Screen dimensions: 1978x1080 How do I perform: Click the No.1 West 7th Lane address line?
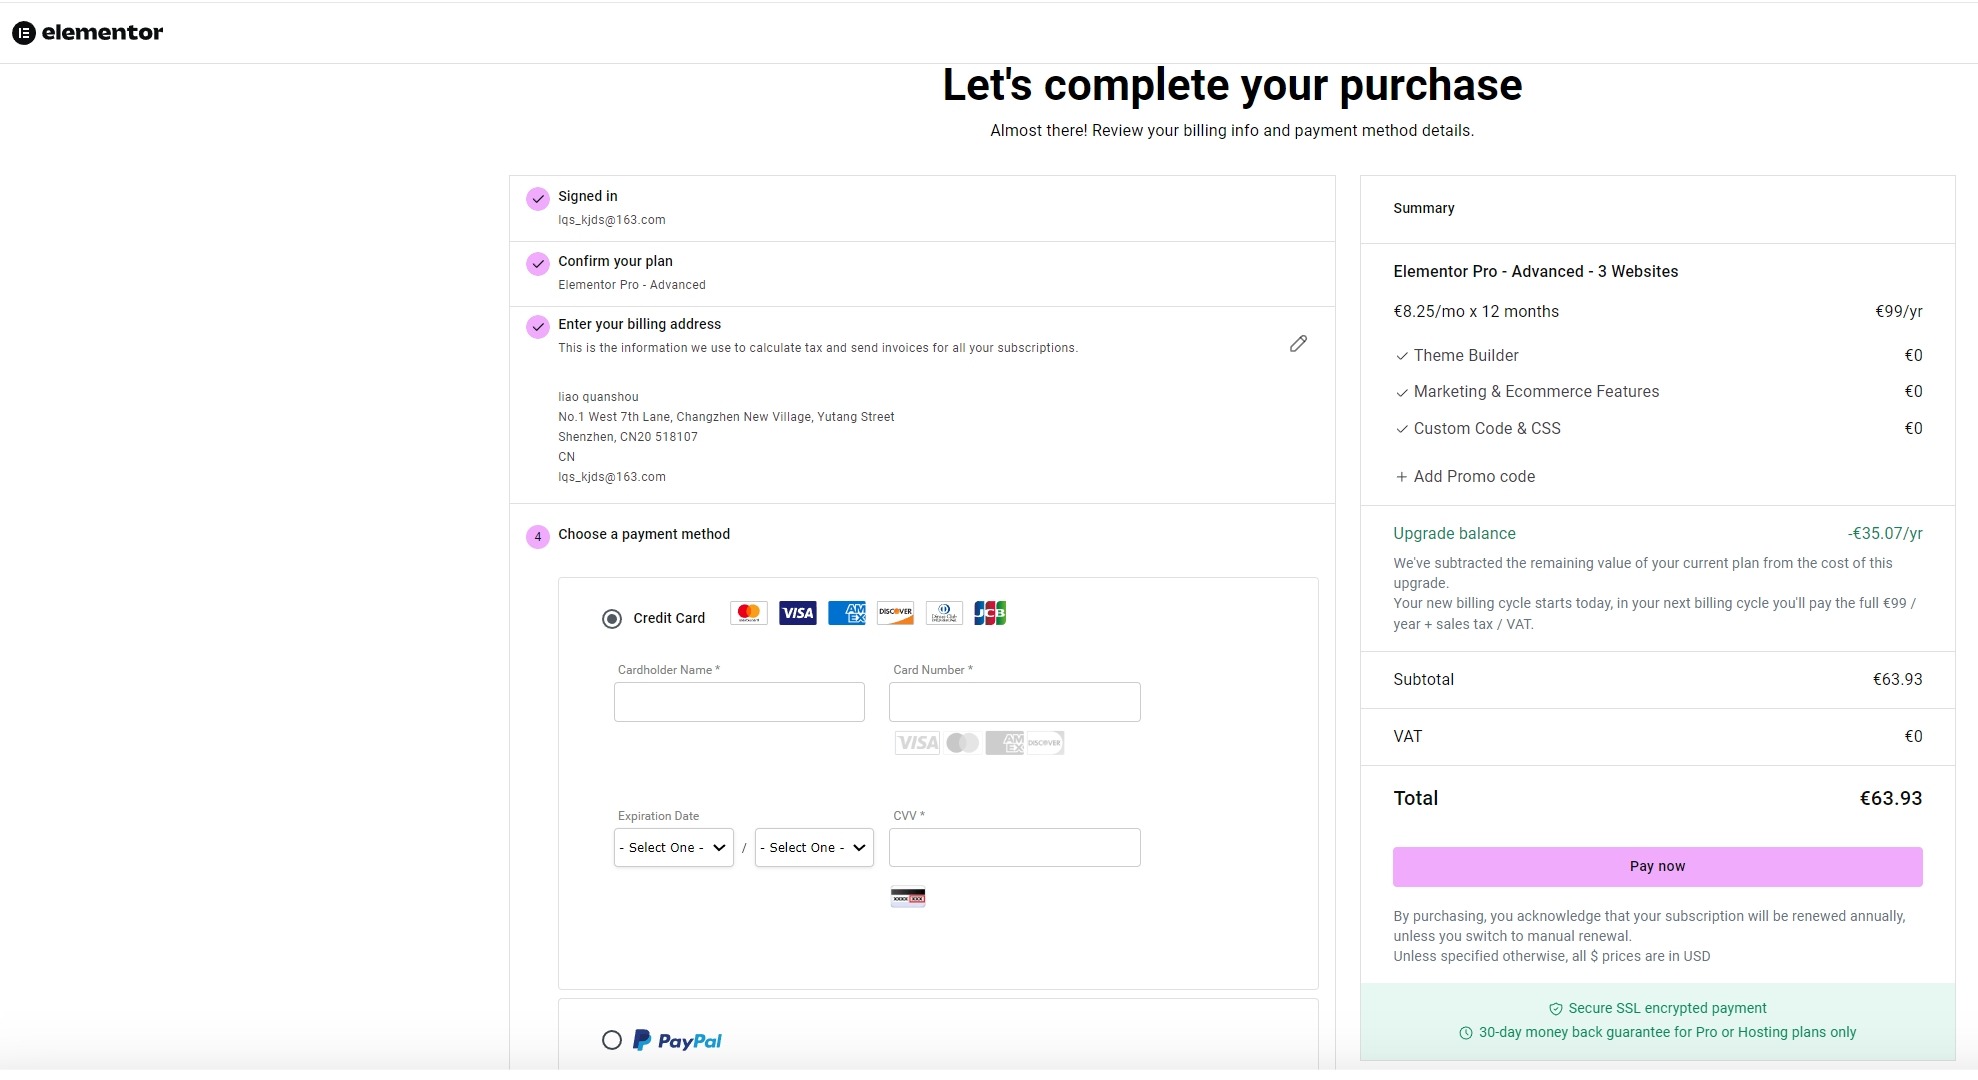726,417
